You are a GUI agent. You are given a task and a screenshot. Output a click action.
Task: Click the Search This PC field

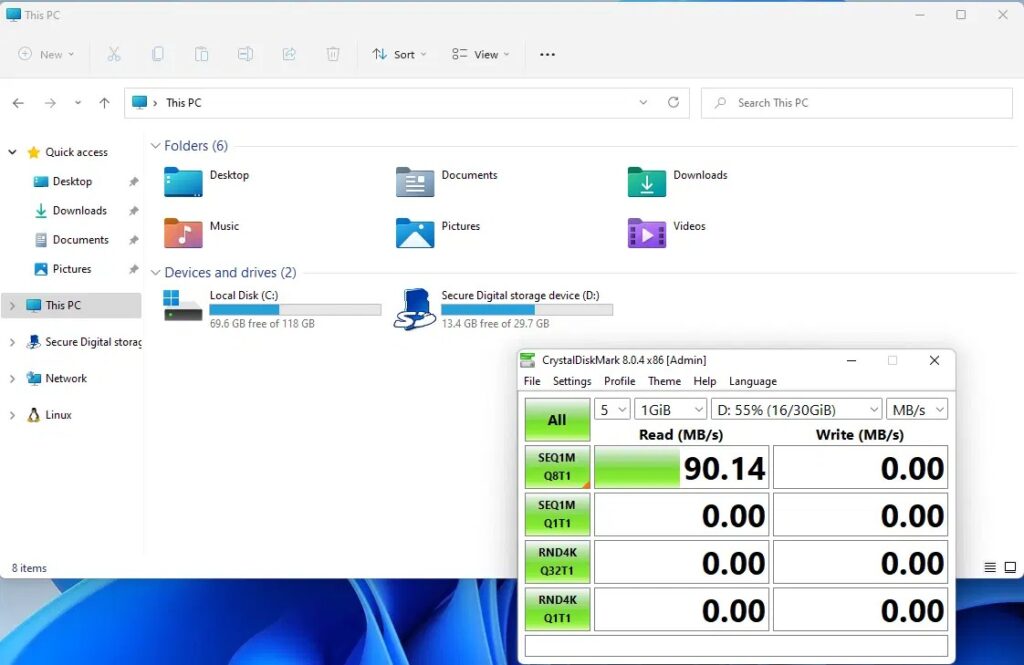tap(857, 103)
